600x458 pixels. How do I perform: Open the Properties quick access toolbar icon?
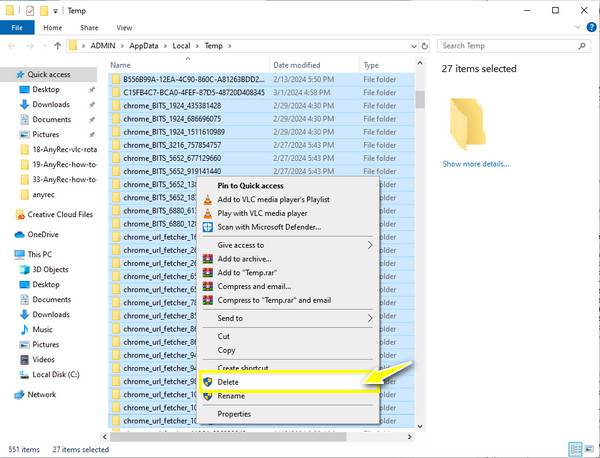[x=30, y=11]
